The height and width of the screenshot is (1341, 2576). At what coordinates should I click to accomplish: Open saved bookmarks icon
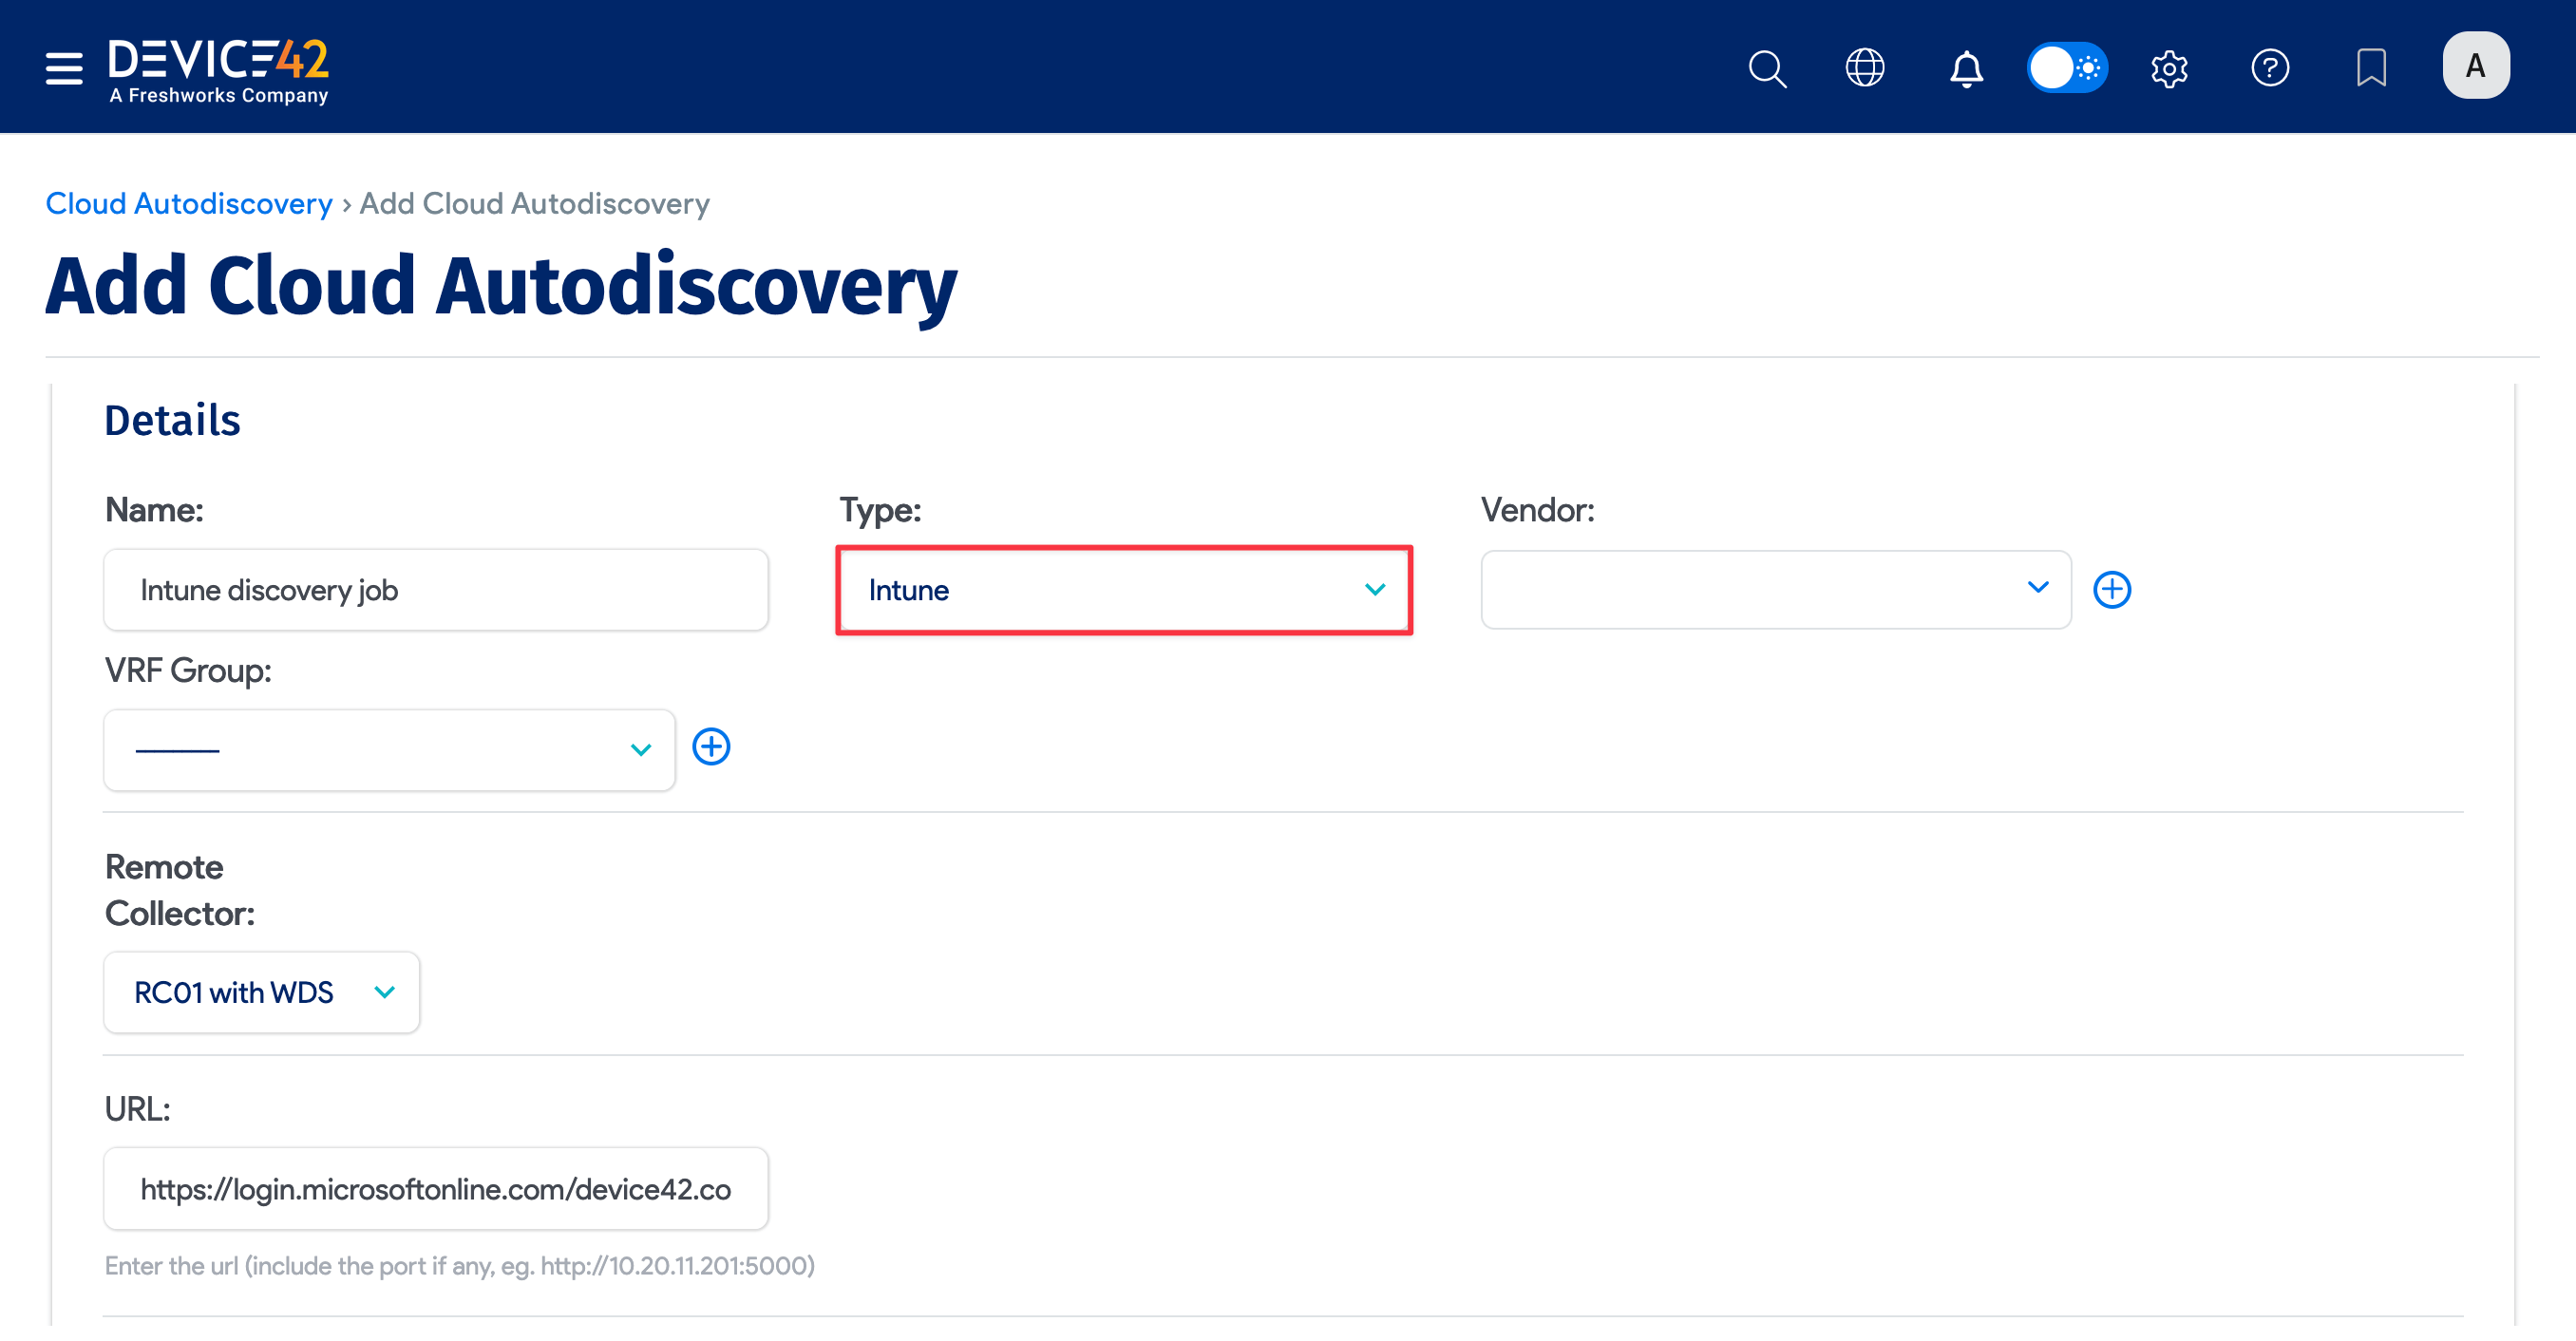click(x=2372, y=67)
